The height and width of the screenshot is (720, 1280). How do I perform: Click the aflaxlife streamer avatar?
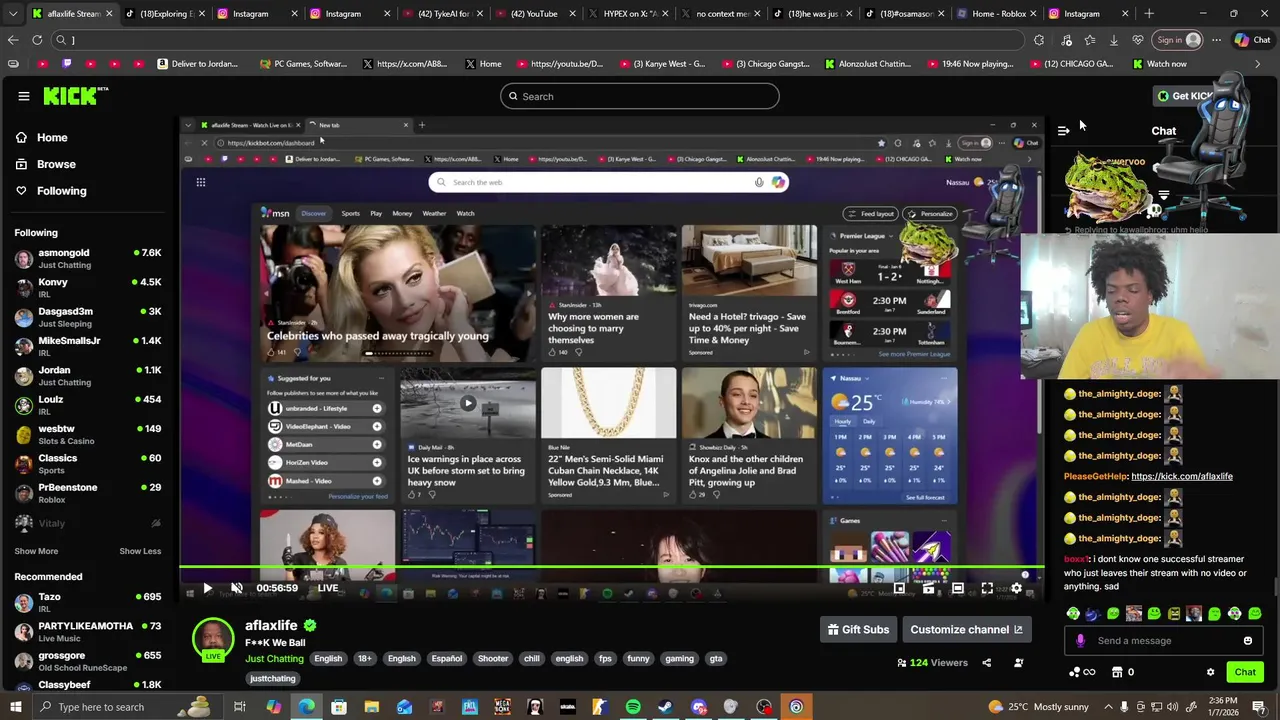(x=213, y=640)
